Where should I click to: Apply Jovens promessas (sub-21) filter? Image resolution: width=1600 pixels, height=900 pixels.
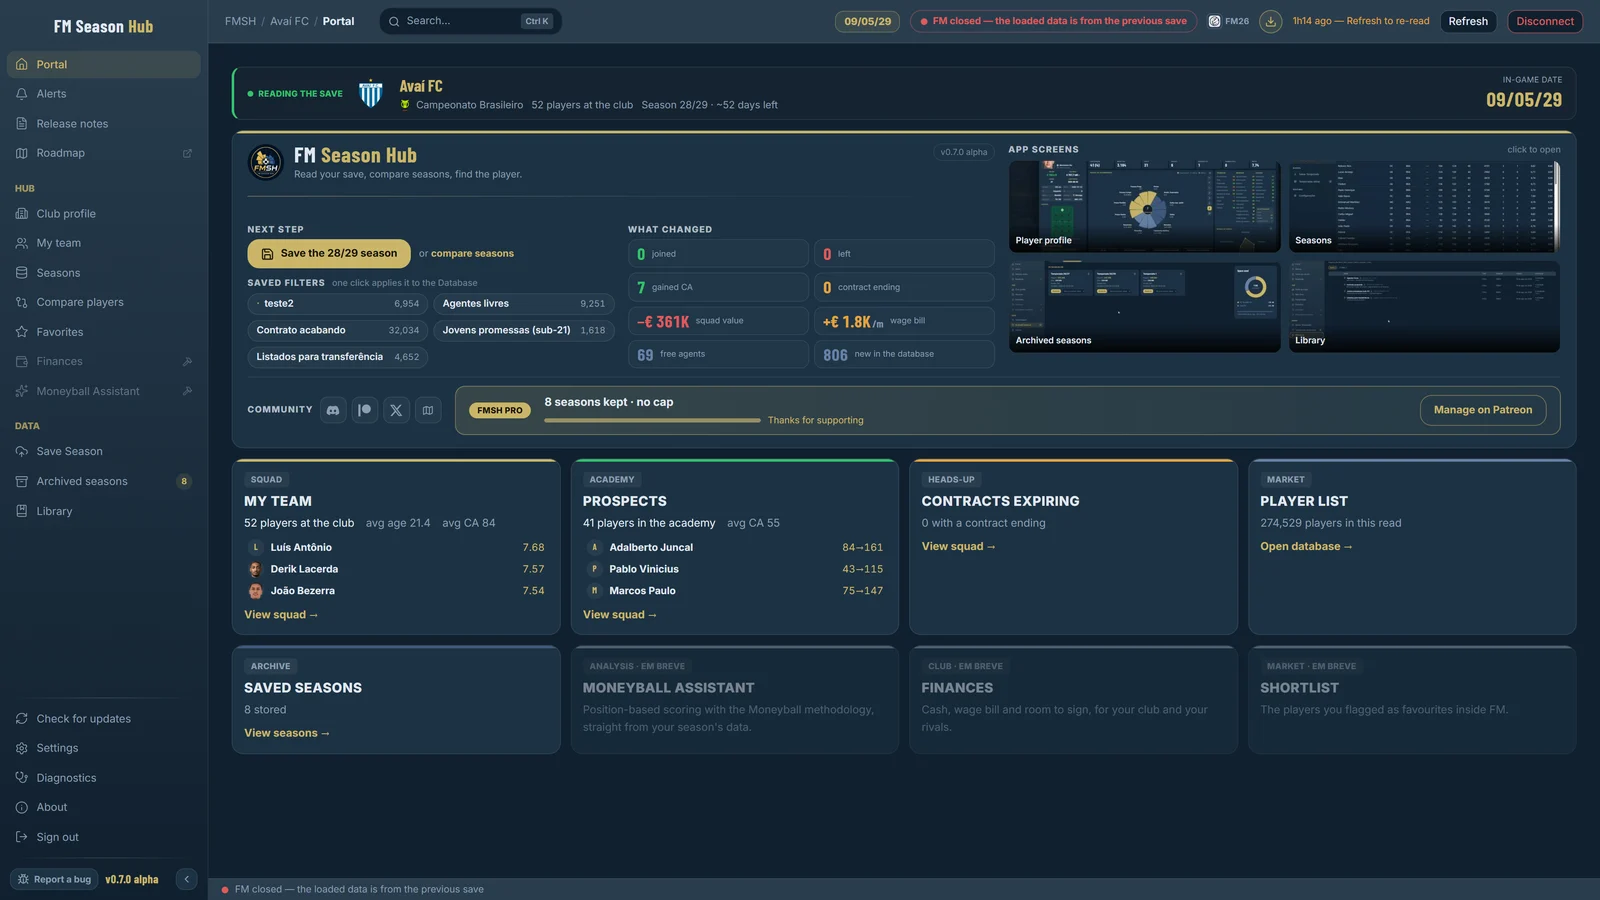(x=524, y=330)
